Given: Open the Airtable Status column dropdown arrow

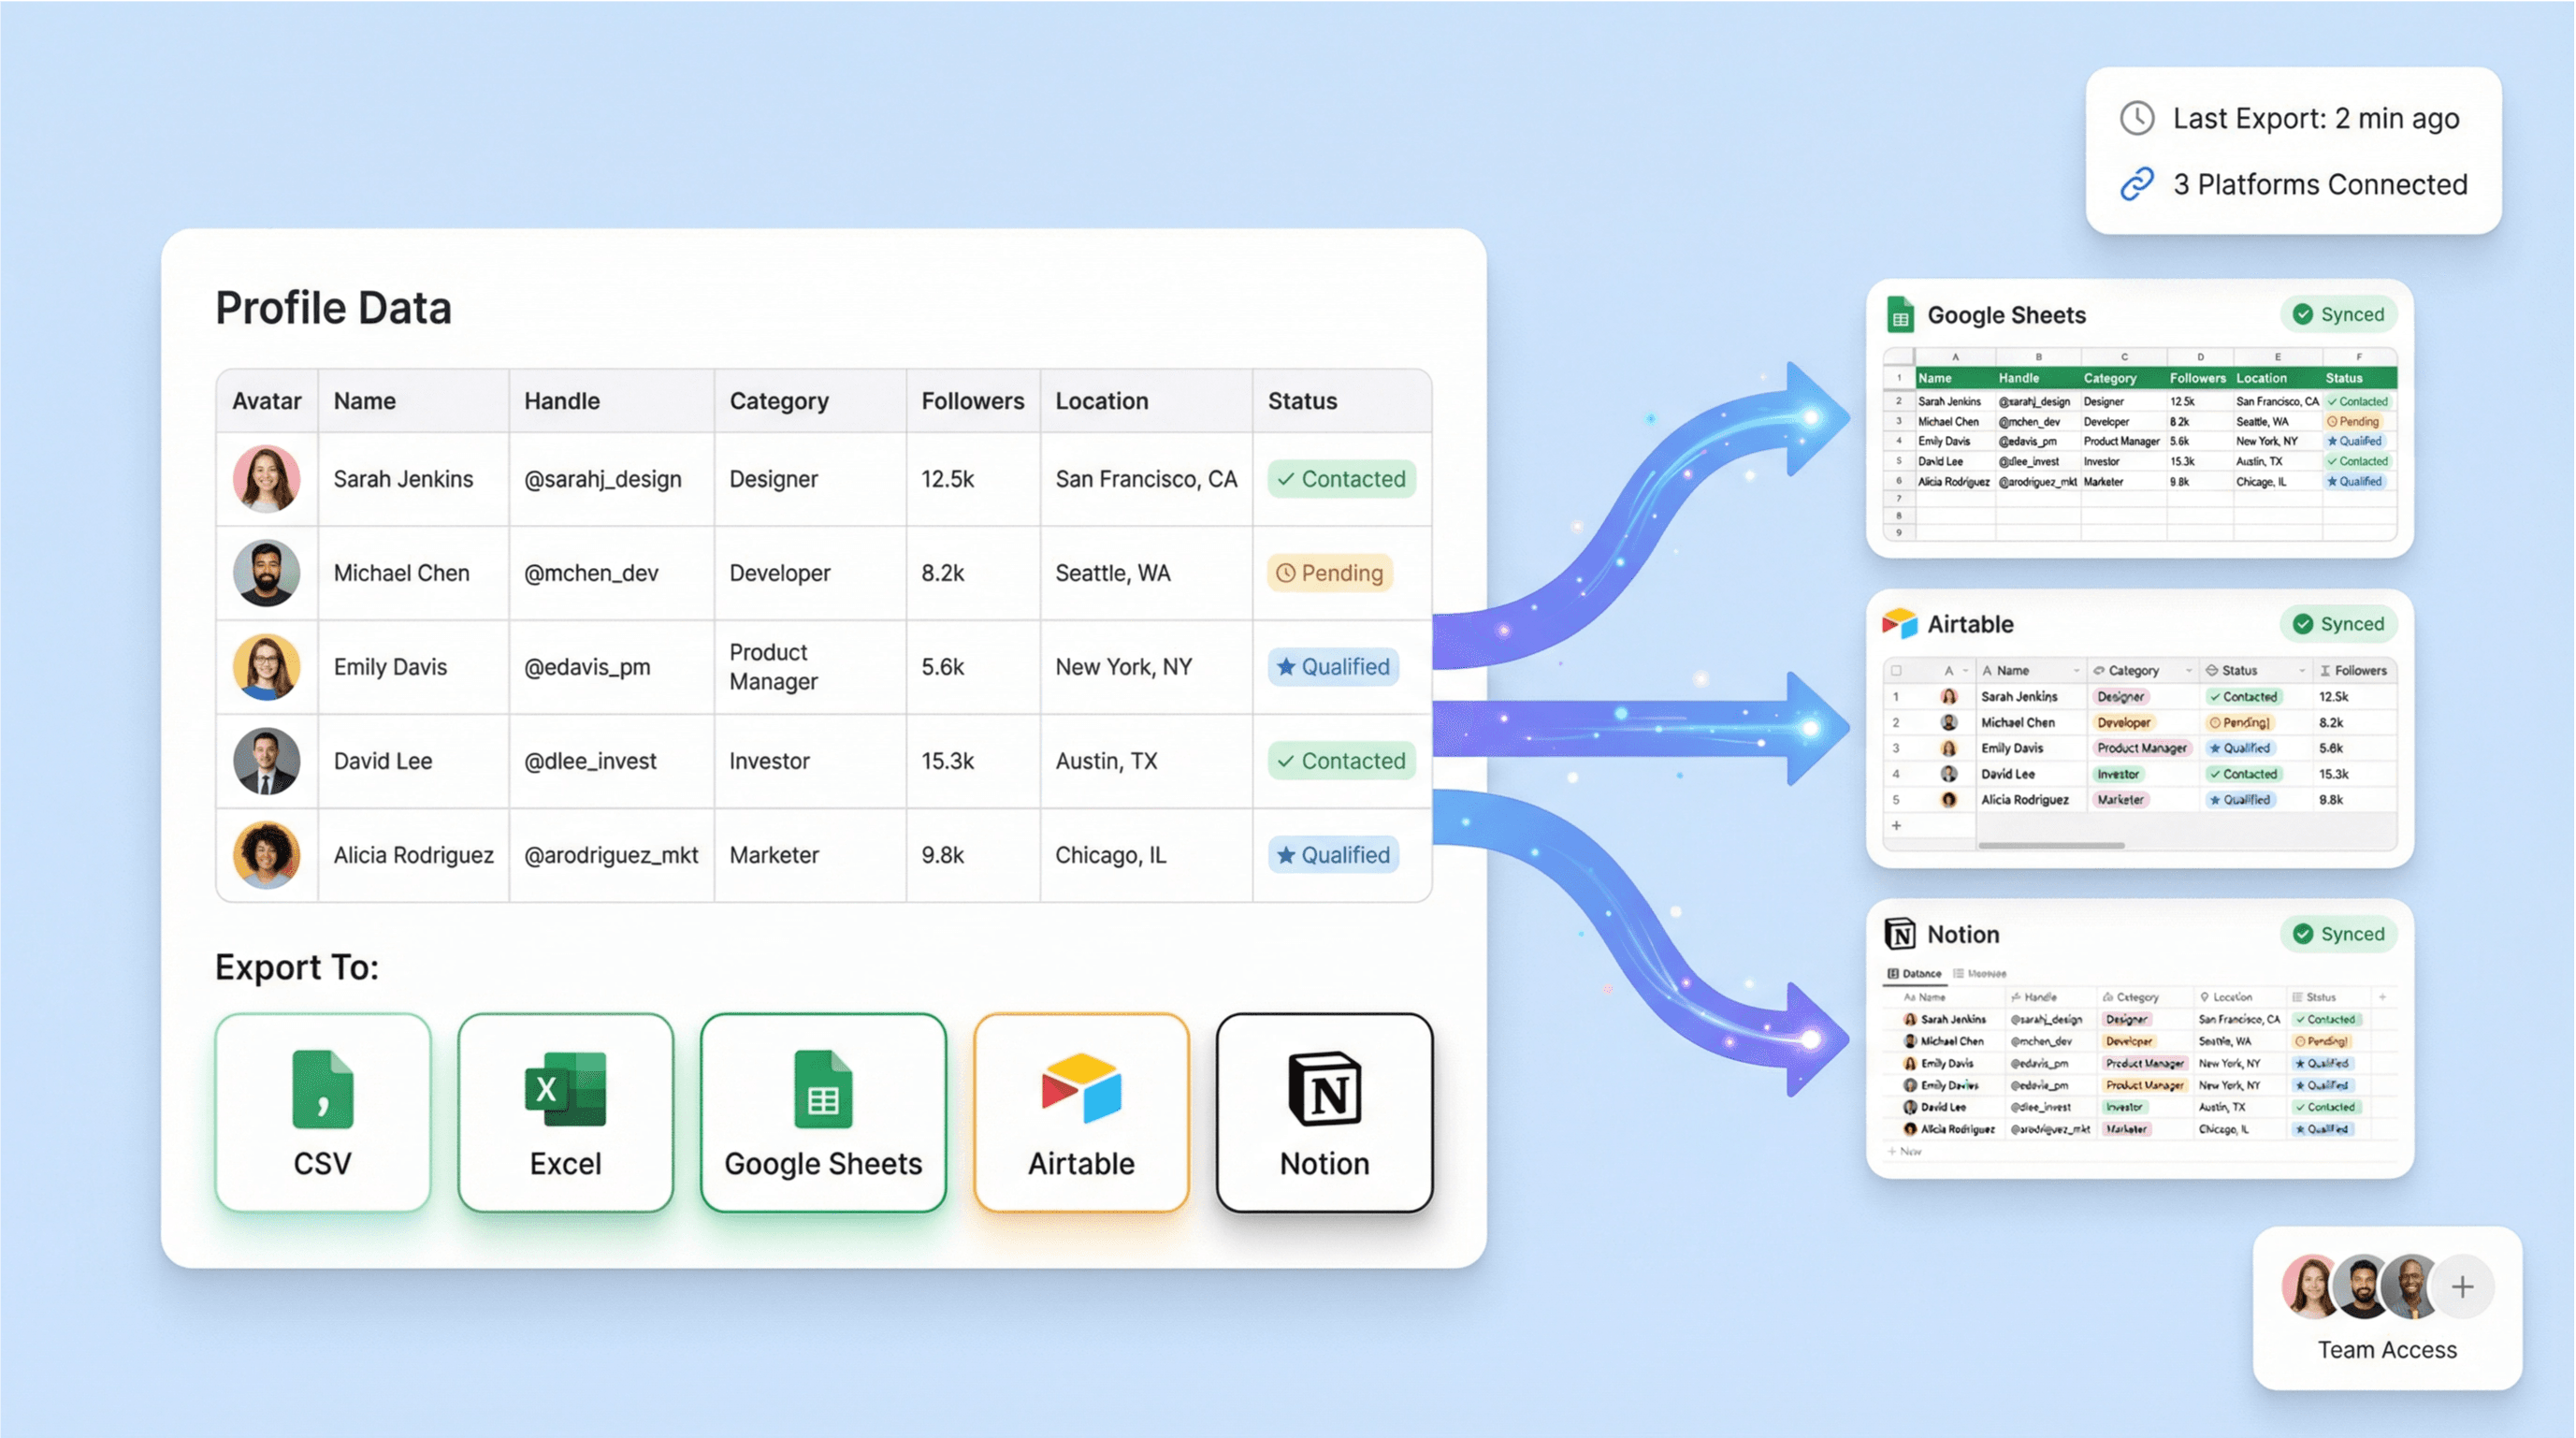Looking at the screenshot, I should click(x=2302, y=671).
